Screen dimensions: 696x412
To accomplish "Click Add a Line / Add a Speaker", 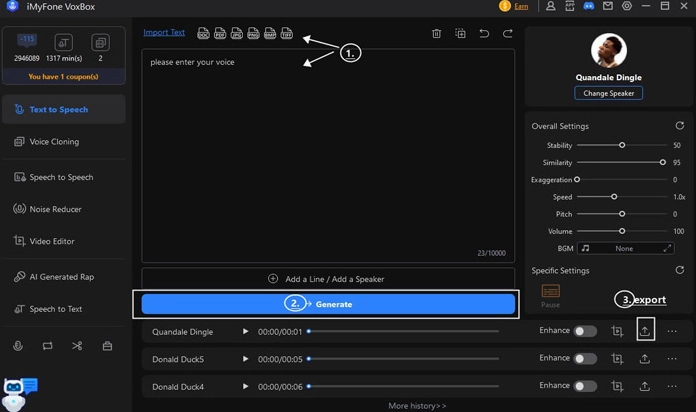I will pyautogui.click(x=328, y=279).
